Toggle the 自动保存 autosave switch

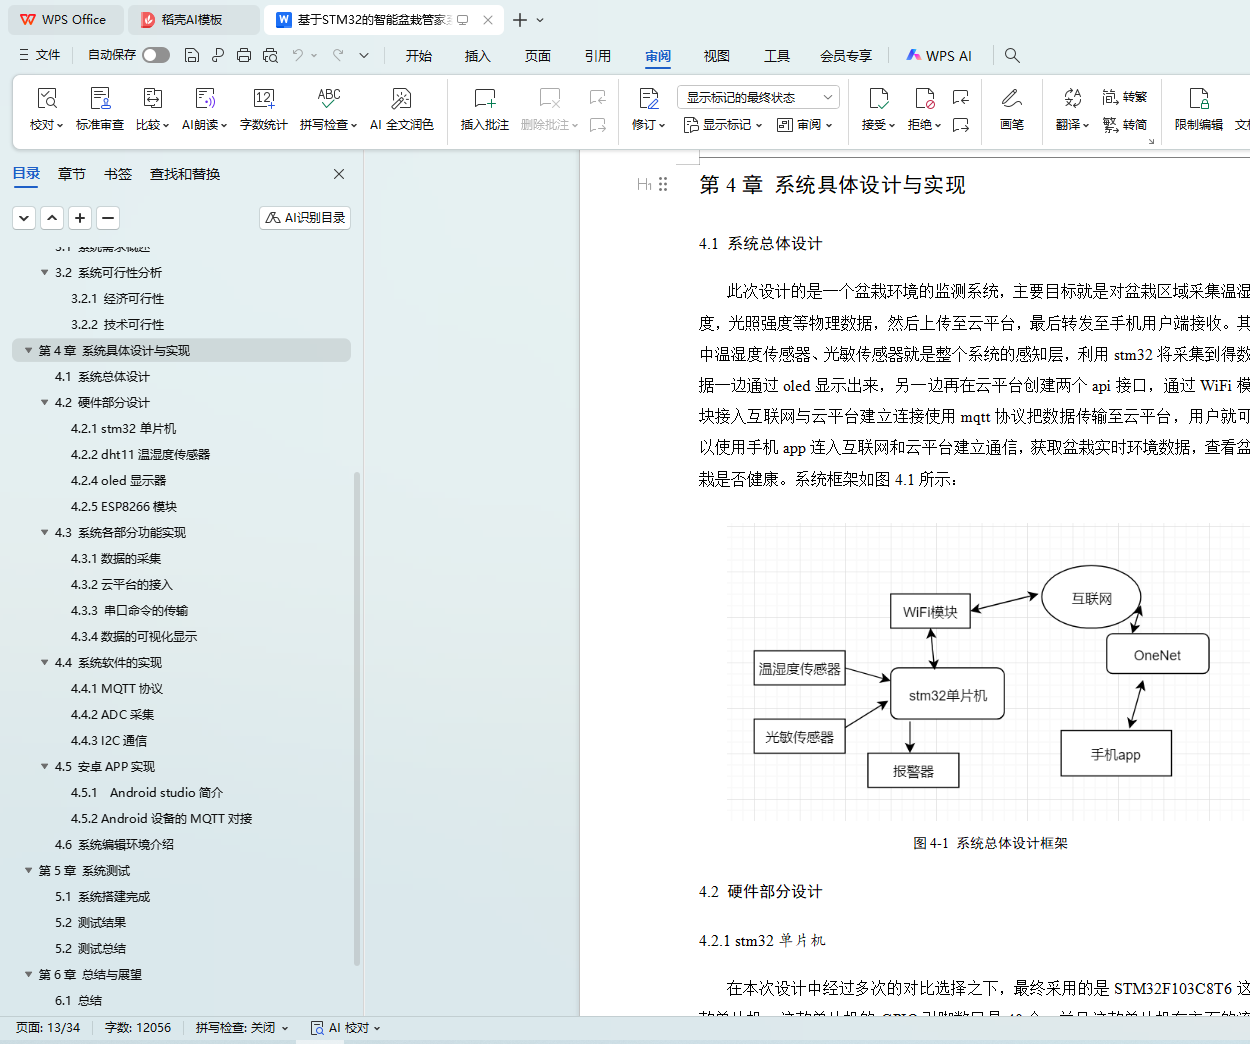click(x=155, y=55)
